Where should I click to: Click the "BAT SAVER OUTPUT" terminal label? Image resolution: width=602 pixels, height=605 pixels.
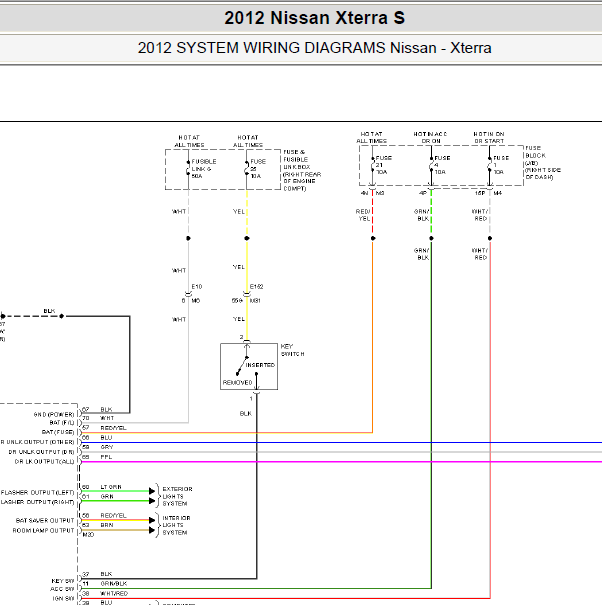point(45,521)
